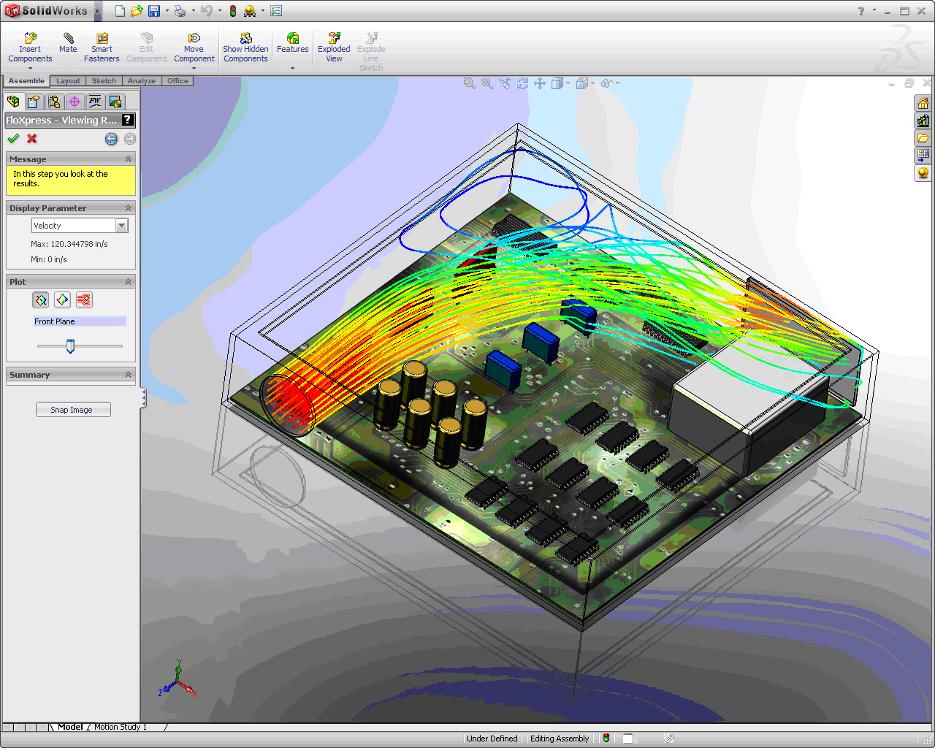The image size is (936, 748).
Task: Collapse the Display Parameter section
Action: [x=128, y=208]
